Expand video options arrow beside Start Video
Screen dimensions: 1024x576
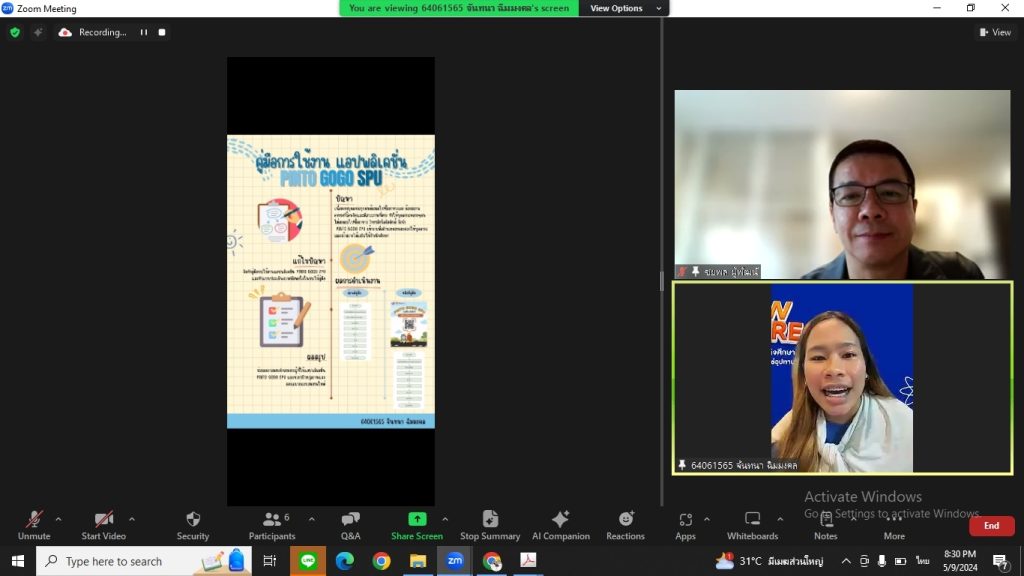tap(132, 520)
